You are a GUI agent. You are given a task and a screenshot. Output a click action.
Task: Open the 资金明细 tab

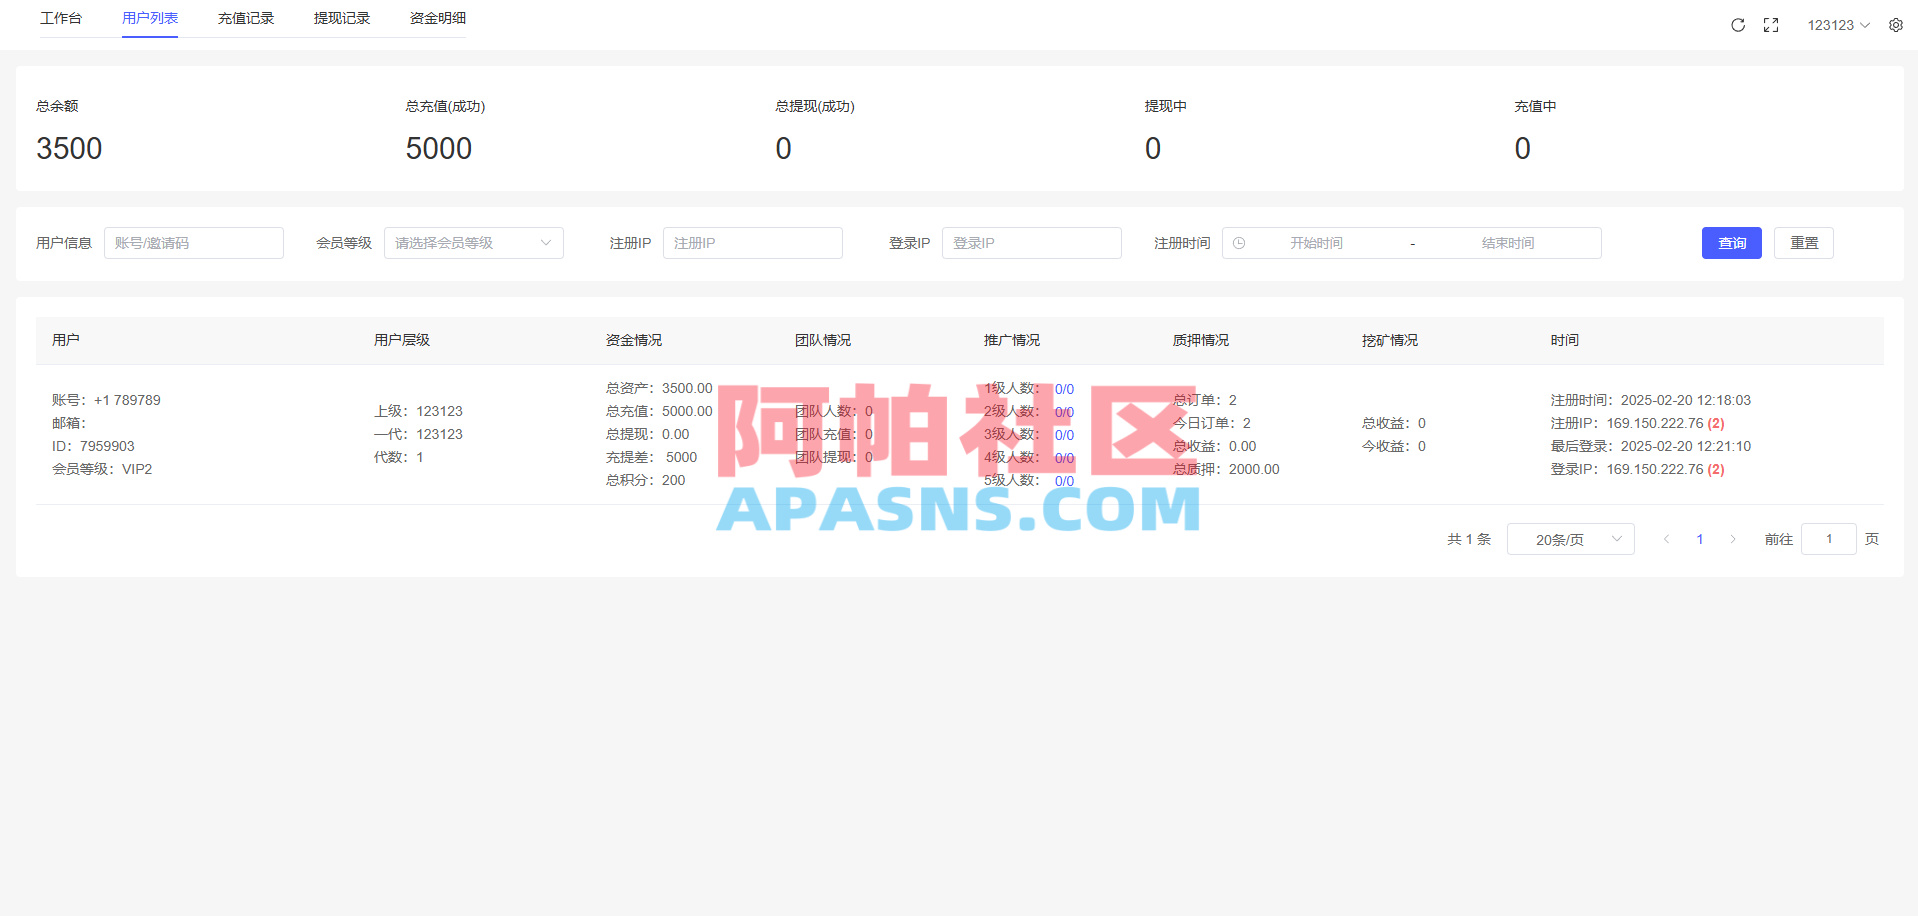pos(437,17)
